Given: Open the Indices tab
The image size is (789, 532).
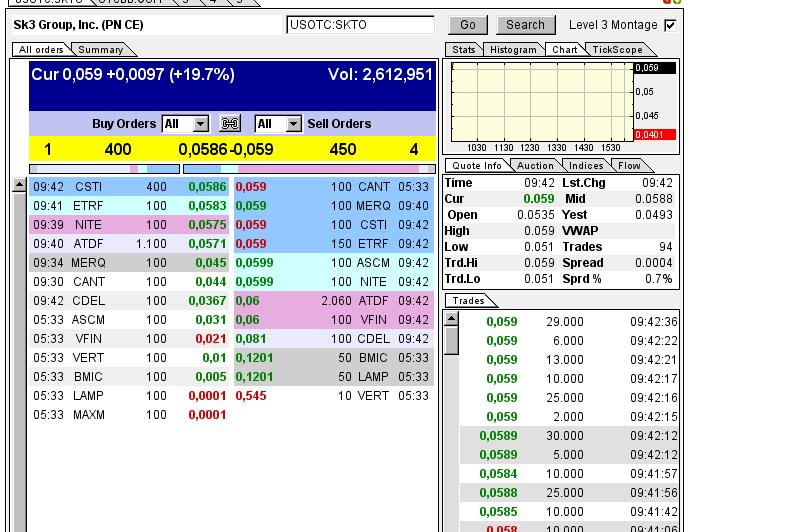Looking at the screenshot, I should click(x=586, y=166).
